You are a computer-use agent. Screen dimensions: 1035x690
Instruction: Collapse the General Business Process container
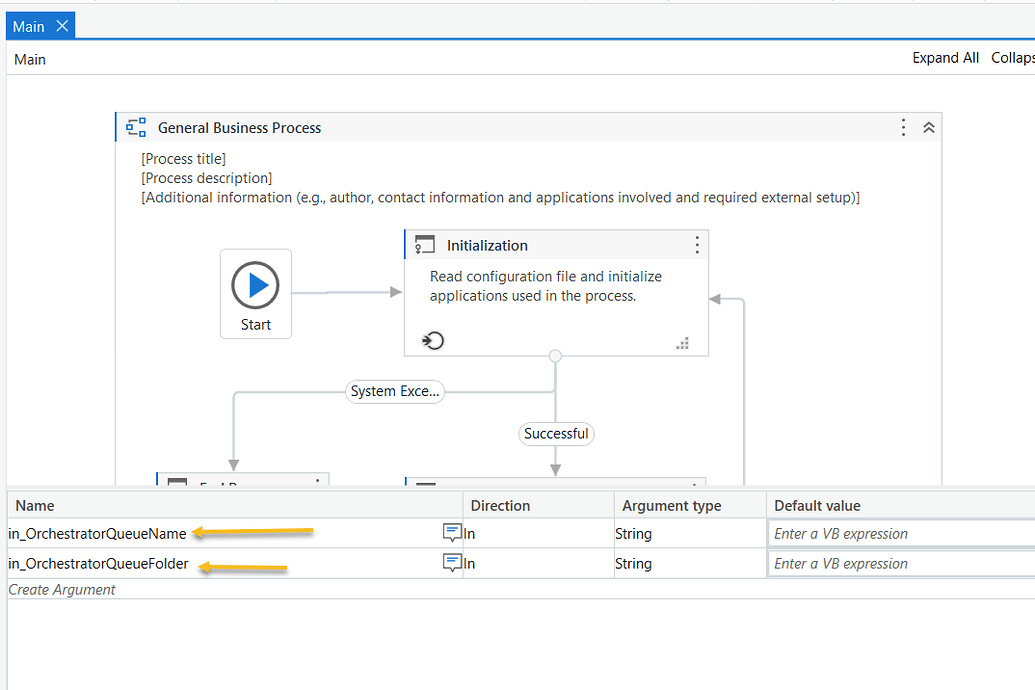click(928, 127)
